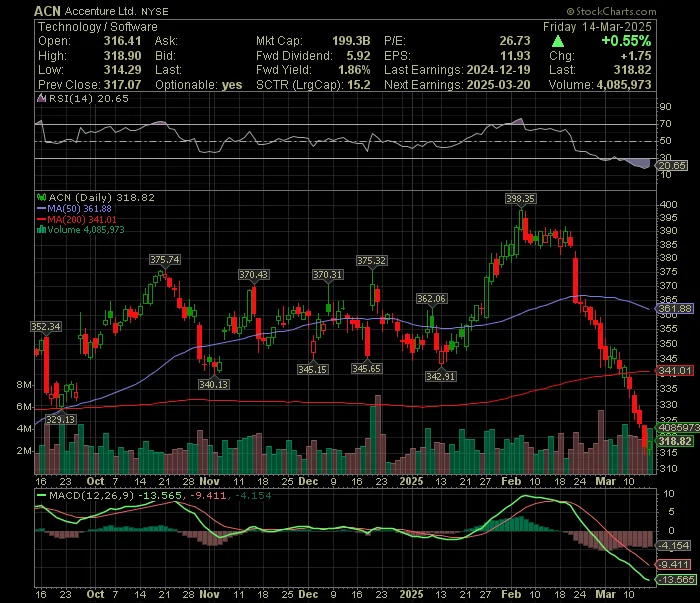Click the 375.32 price label
The width and height of the screenshot is (700, 603).
371,260
